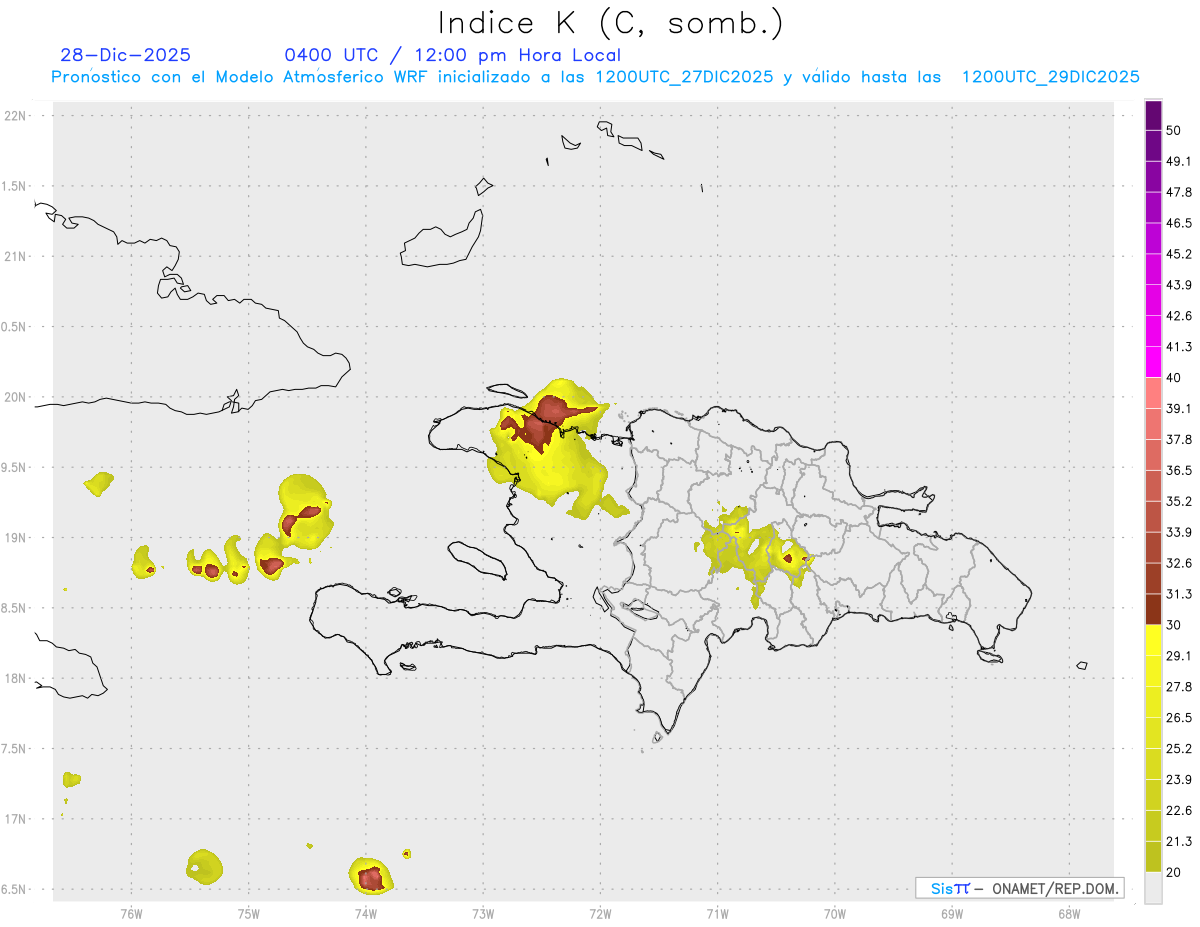
Task: Select the magenta swatch between 41.3 and 42.6
Action: tap(1153, 331)
